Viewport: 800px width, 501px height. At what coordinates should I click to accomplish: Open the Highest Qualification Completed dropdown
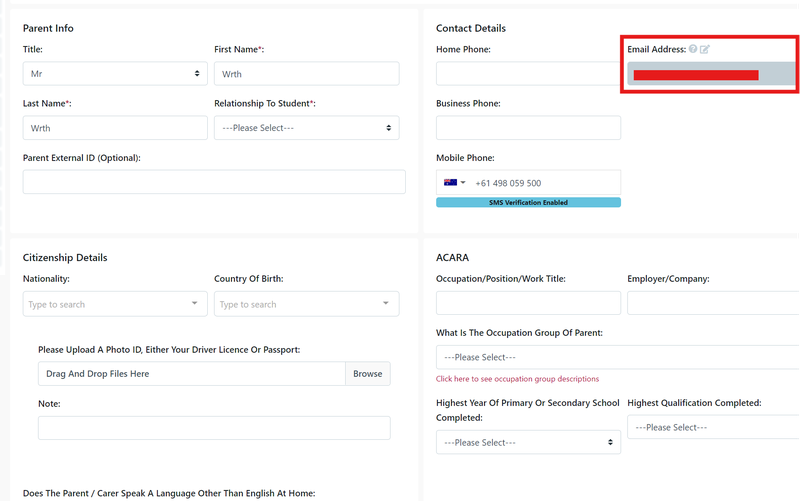coord(713,427)
